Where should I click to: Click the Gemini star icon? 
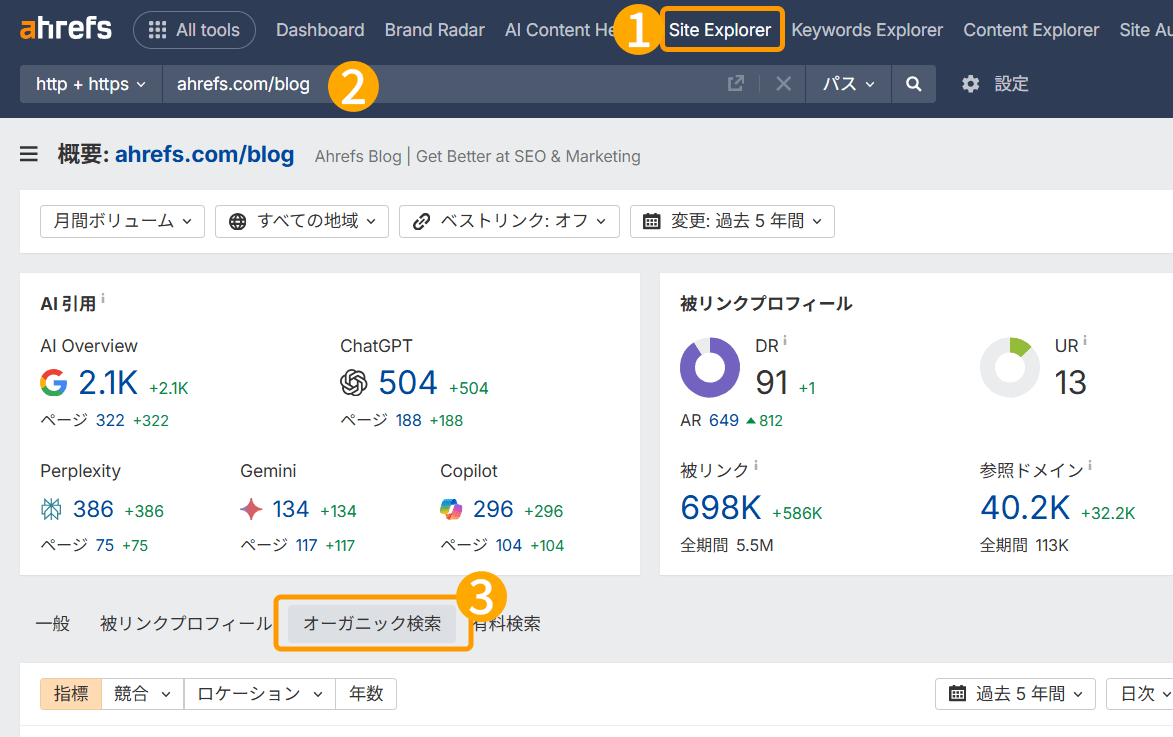coord(251,509)
